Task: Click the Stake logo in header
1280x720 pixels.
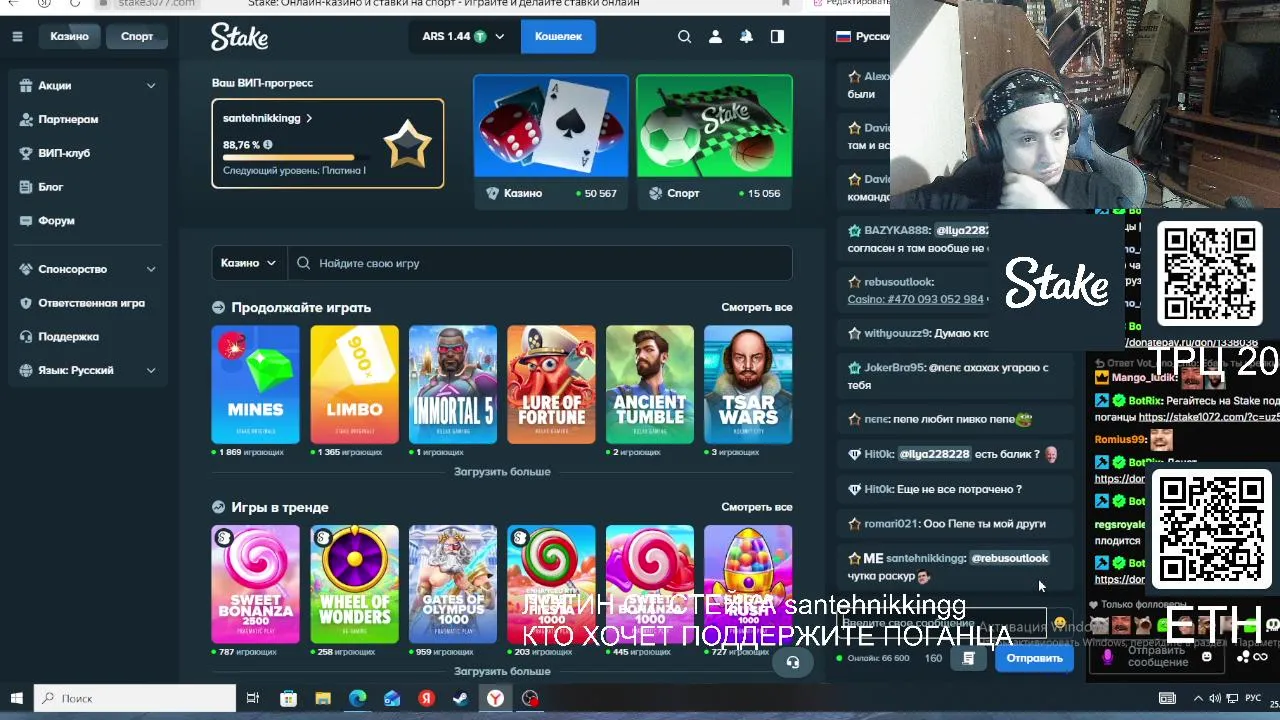Action: tap(239, 36)
